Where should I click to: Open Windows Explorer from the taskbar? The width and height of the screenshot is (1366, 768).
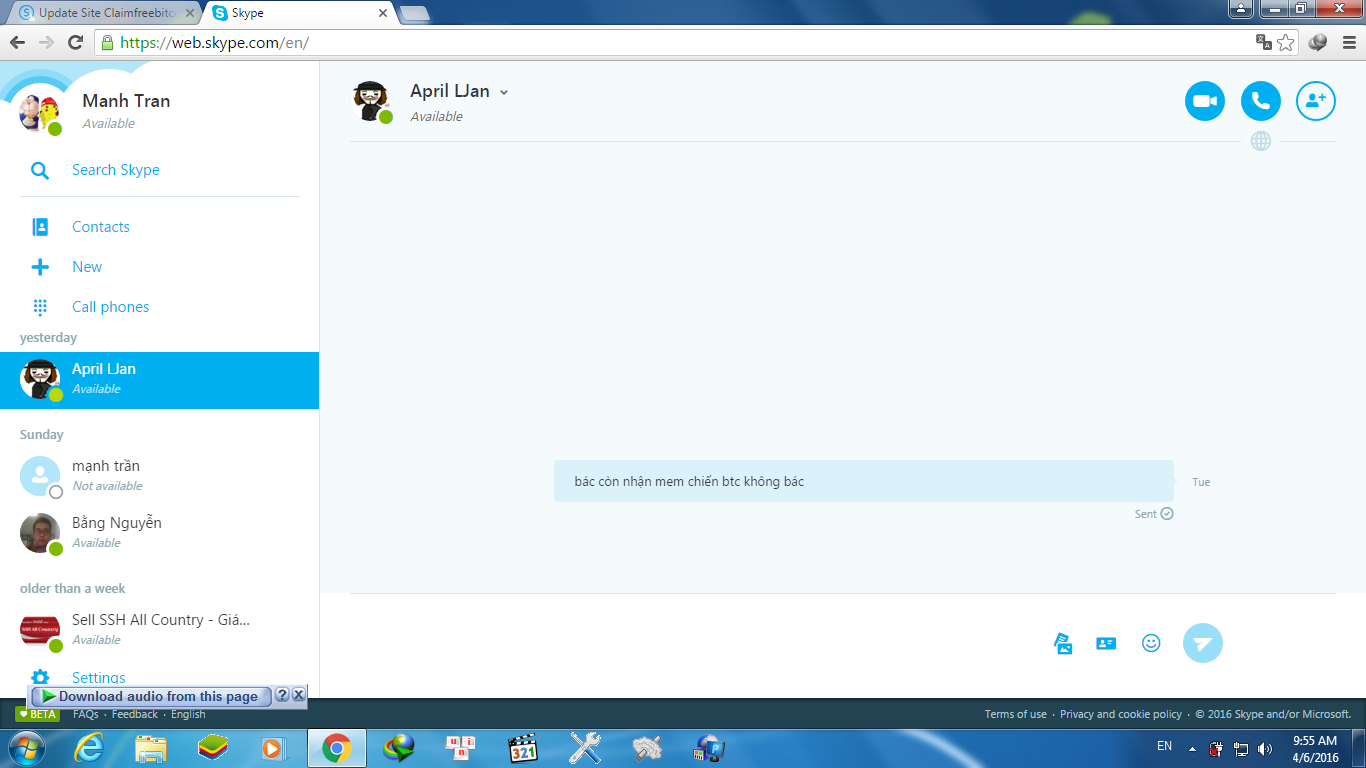pyautogui.click(x=151, y=748)
